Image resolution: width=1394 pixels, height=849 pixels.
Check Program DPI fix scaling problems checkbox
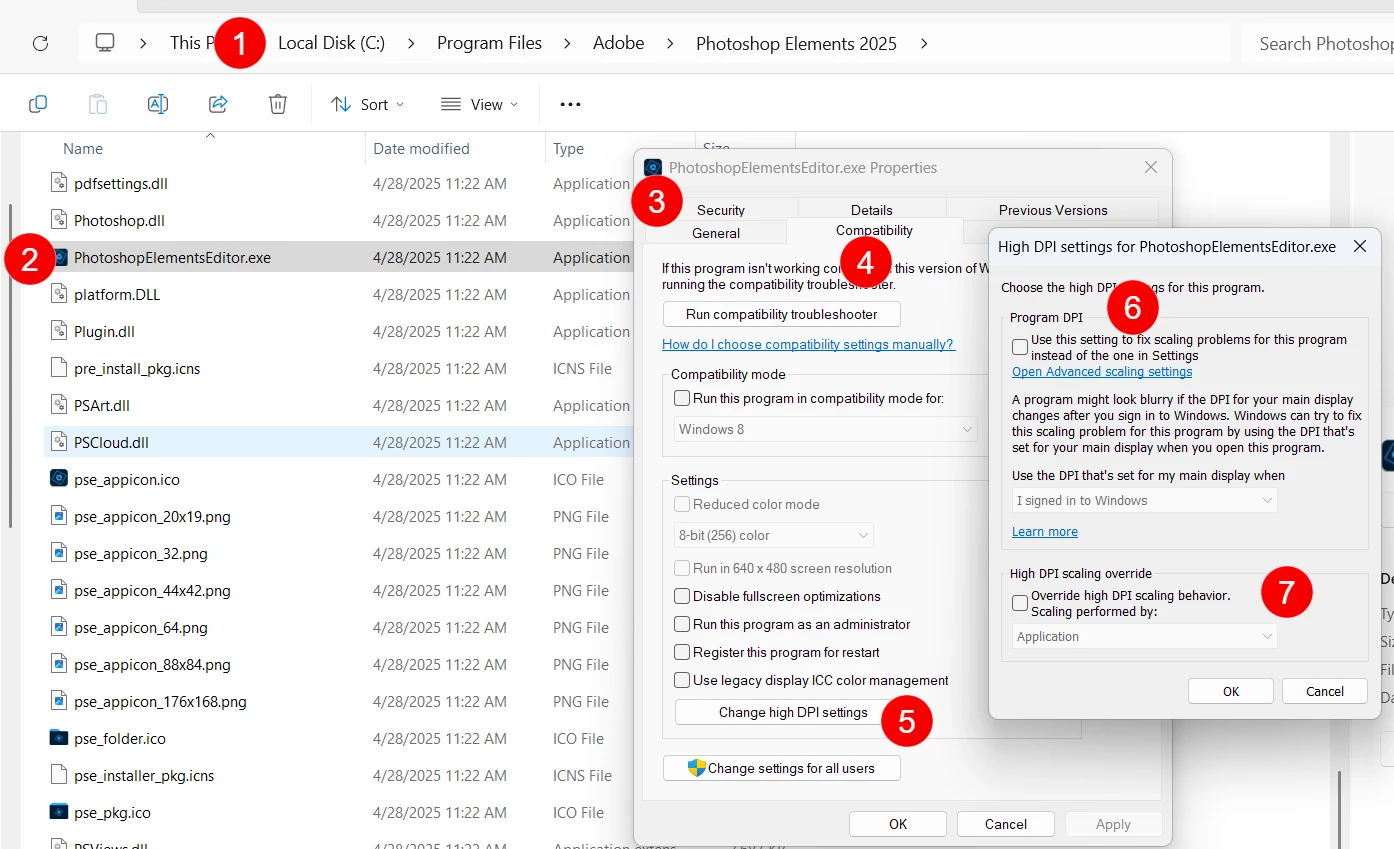coord(1020,347)
